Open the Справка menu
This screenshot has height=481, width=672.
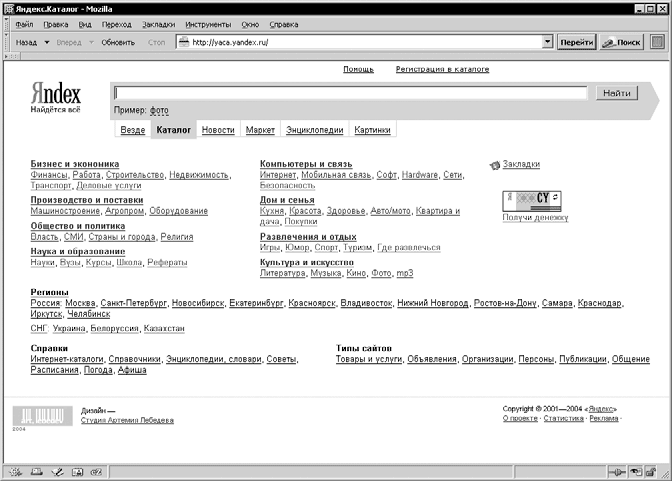pos(284,24)
